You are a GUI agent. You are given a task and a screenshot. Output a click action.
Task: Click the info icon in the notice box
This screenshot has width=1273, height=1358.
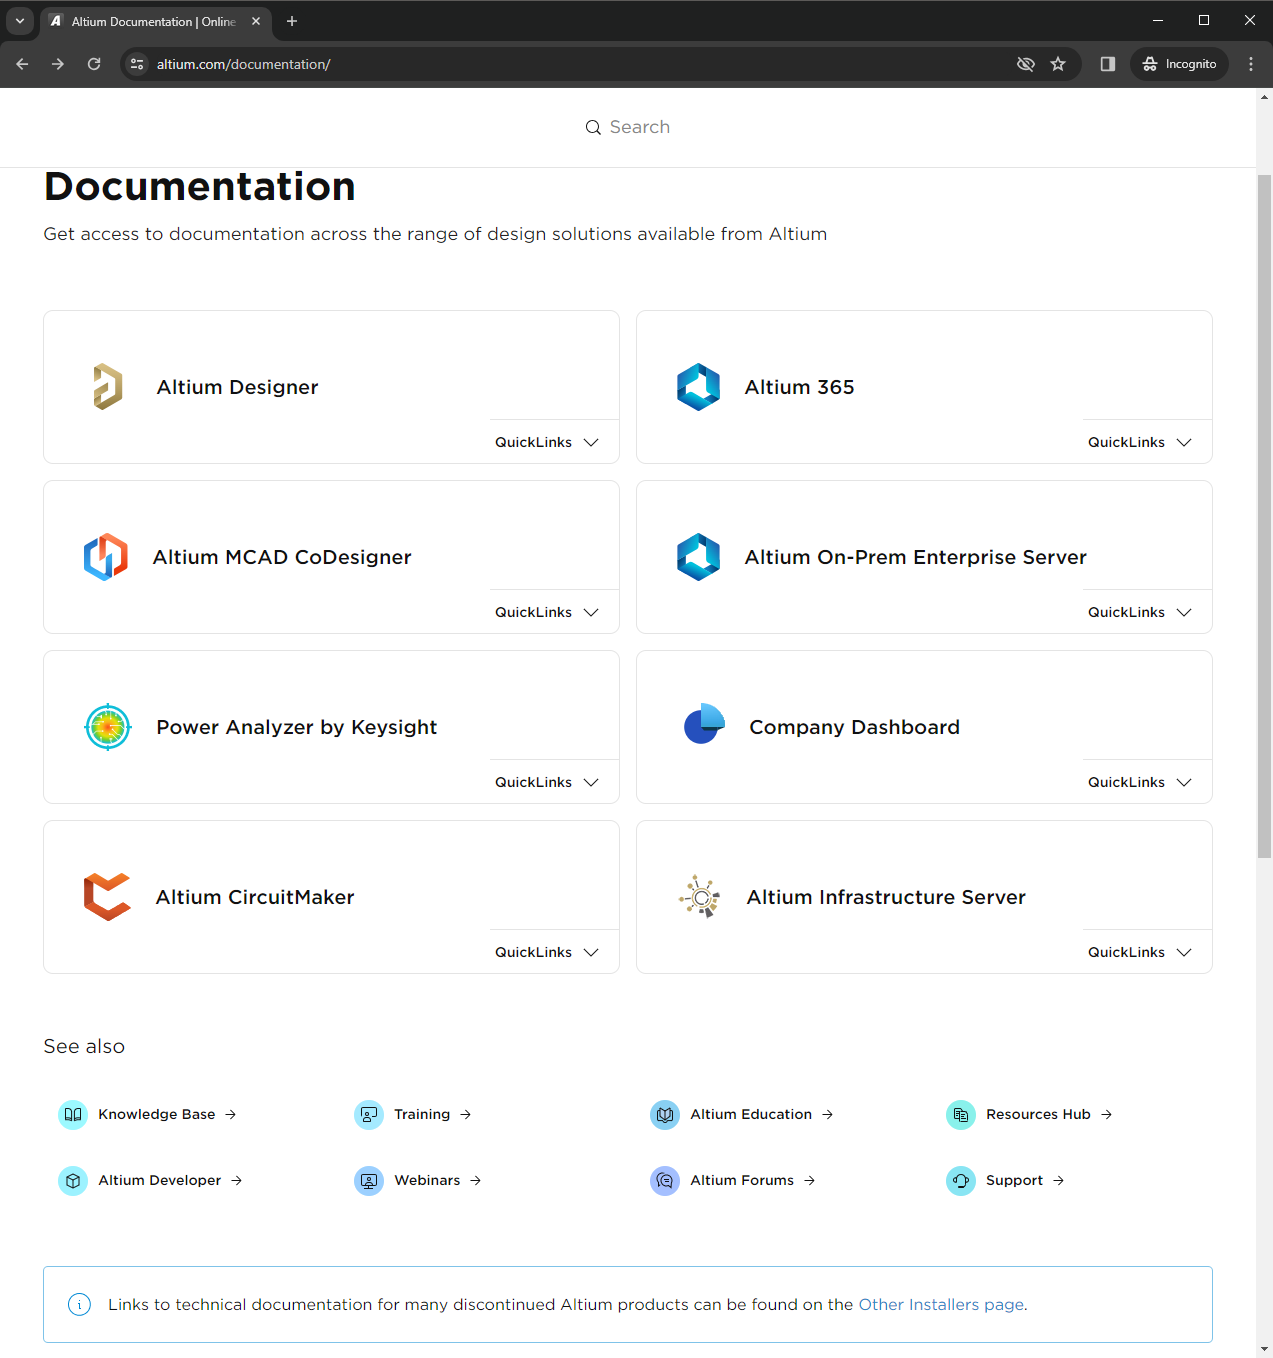(x=79, y=1304)
